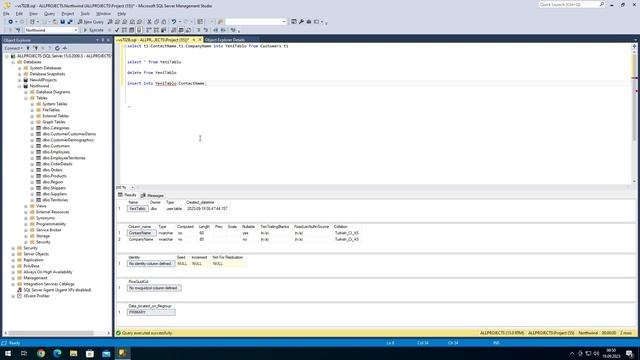This screenshot has height=360, width=640.
Task: Open Chrome from the taskbar
Action: [x=41, y=353]
